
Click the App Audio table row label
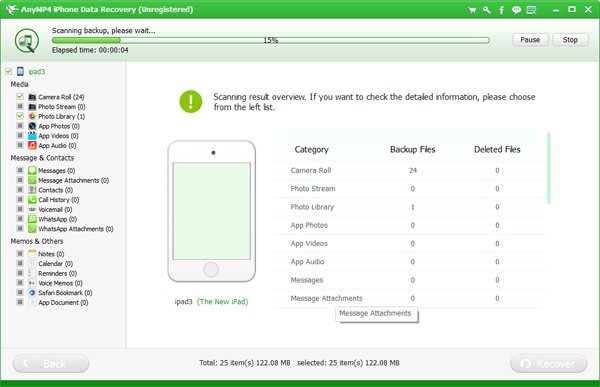coord(307,262)
